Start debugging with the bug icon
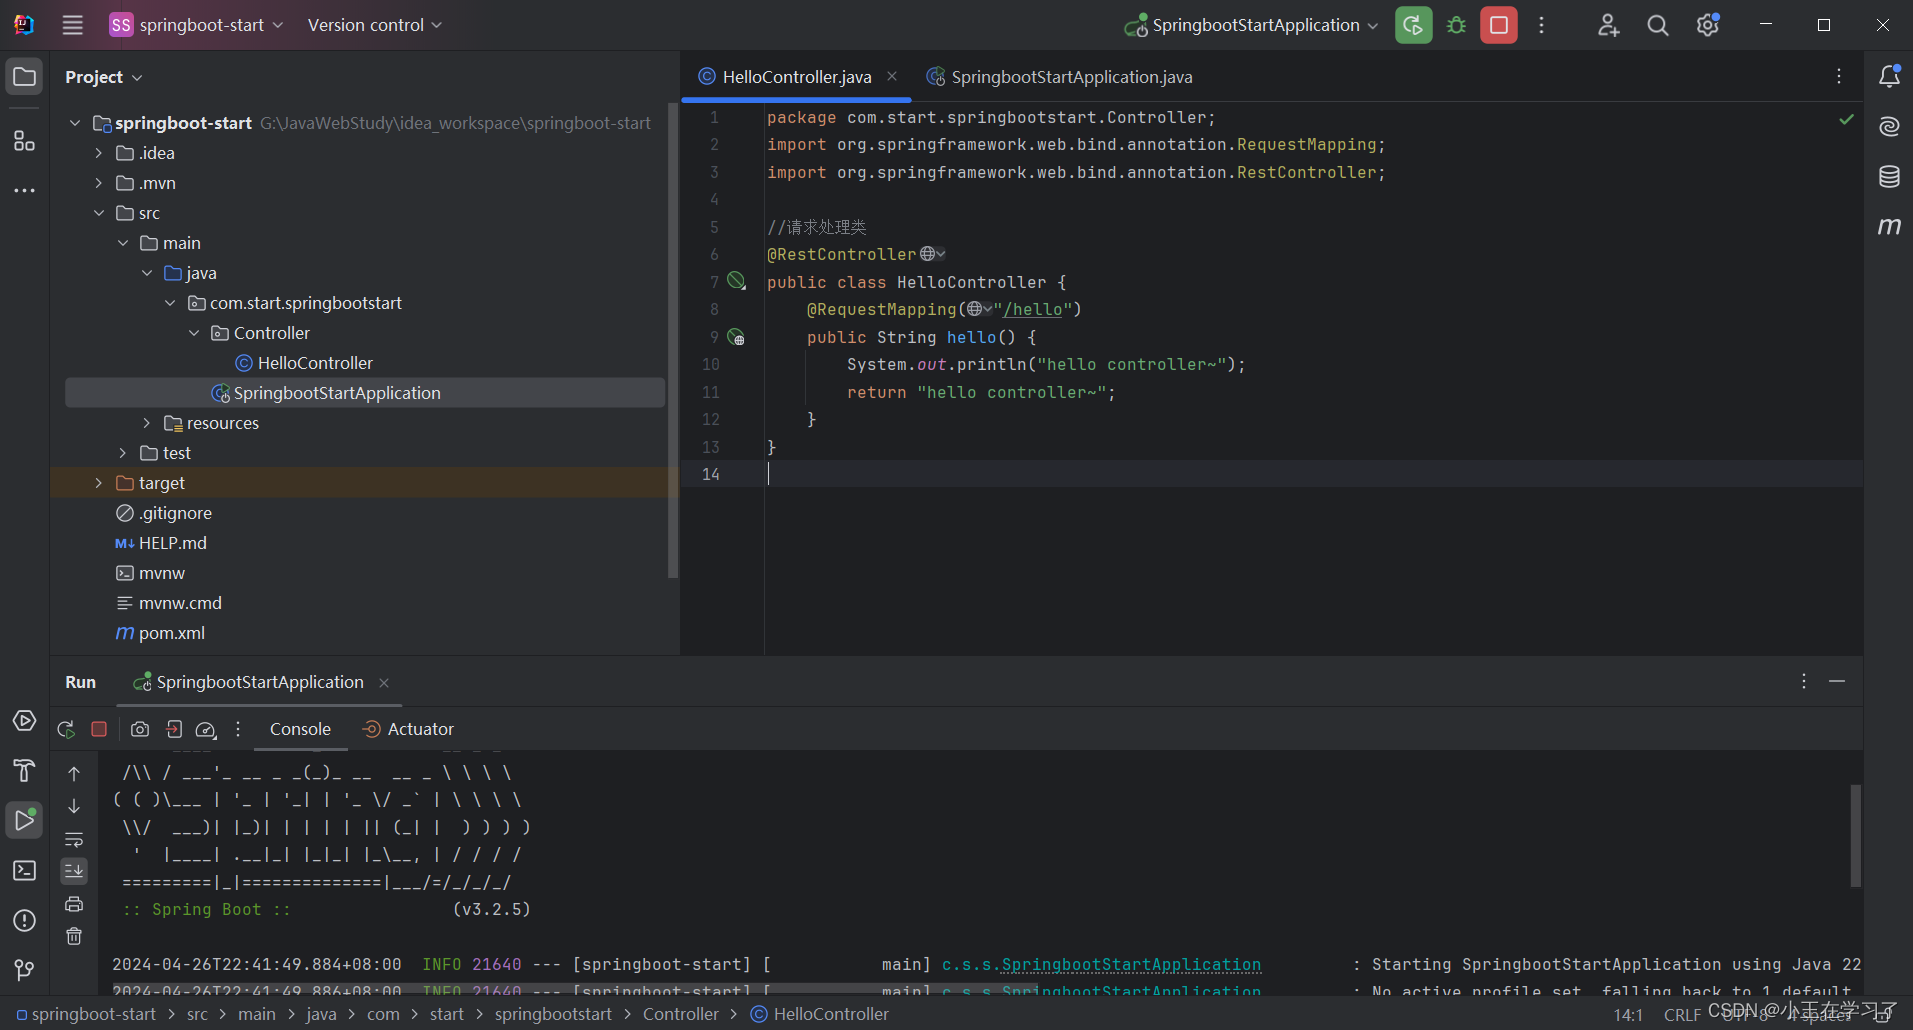Screen dimensions: 1913x1030 (x=1456, y=25)
